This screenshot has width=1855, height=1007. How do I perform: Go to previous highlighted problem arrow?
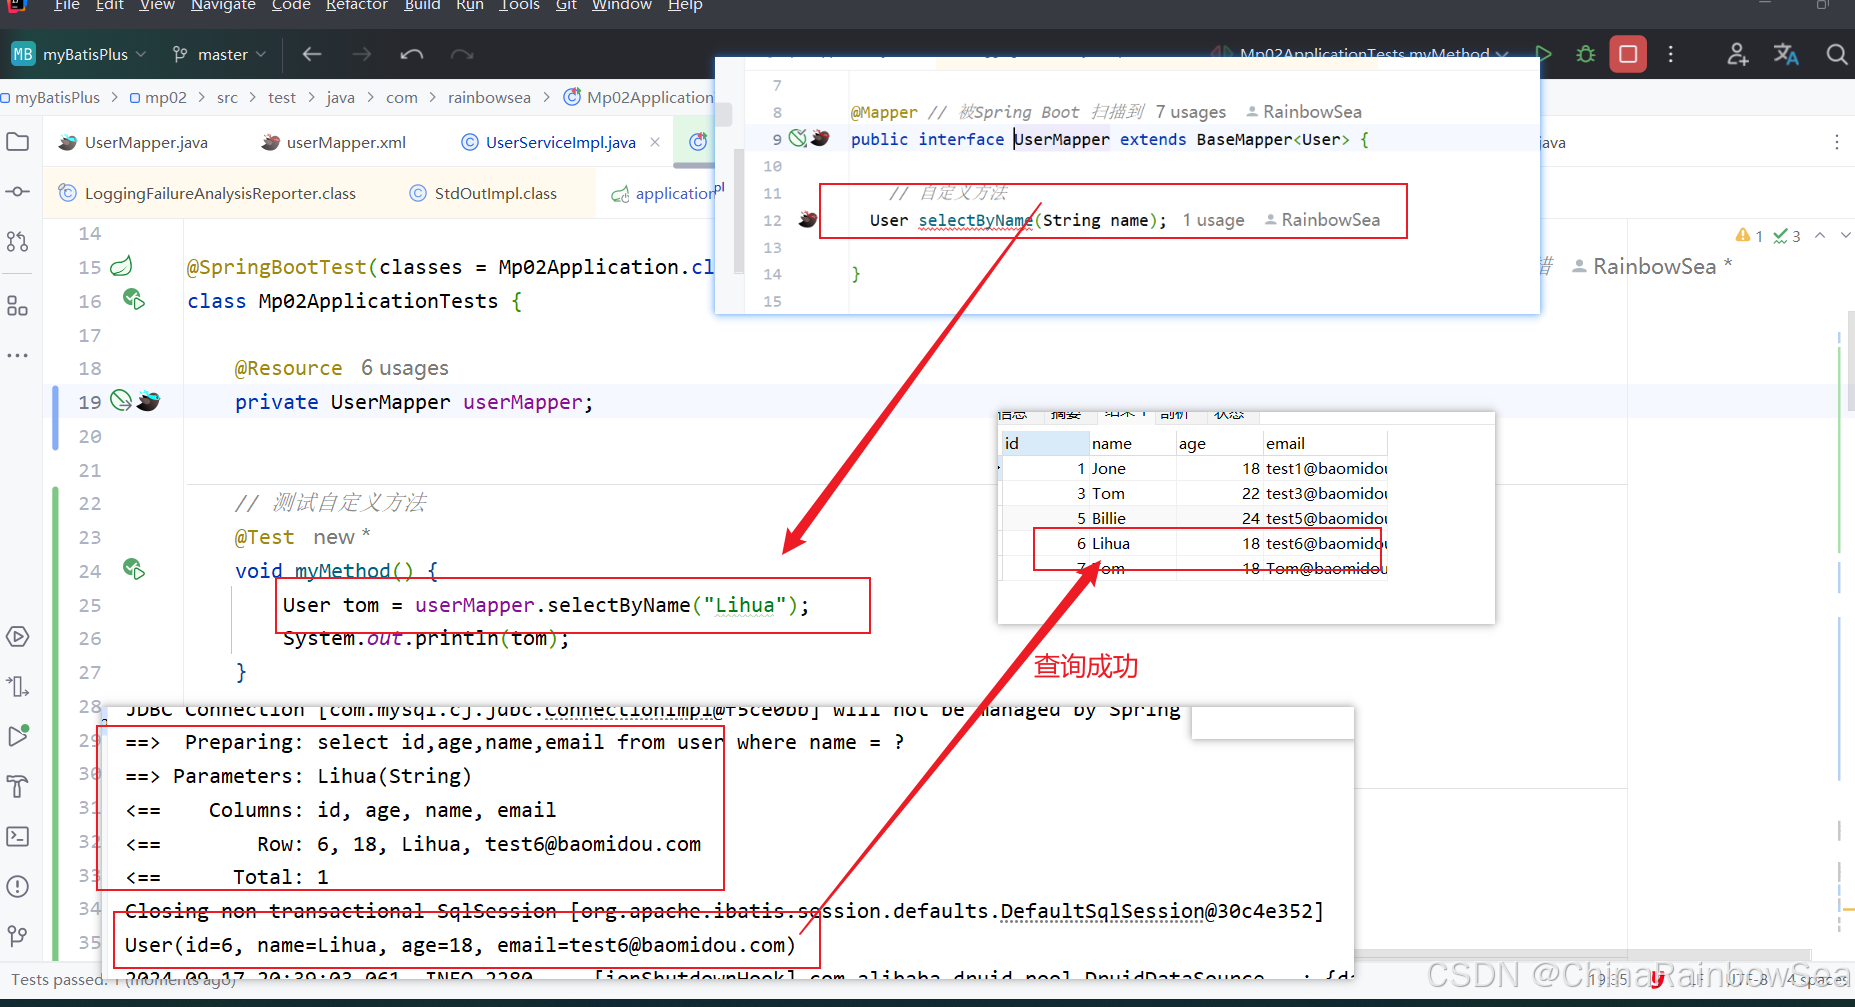coord(1820,236)
